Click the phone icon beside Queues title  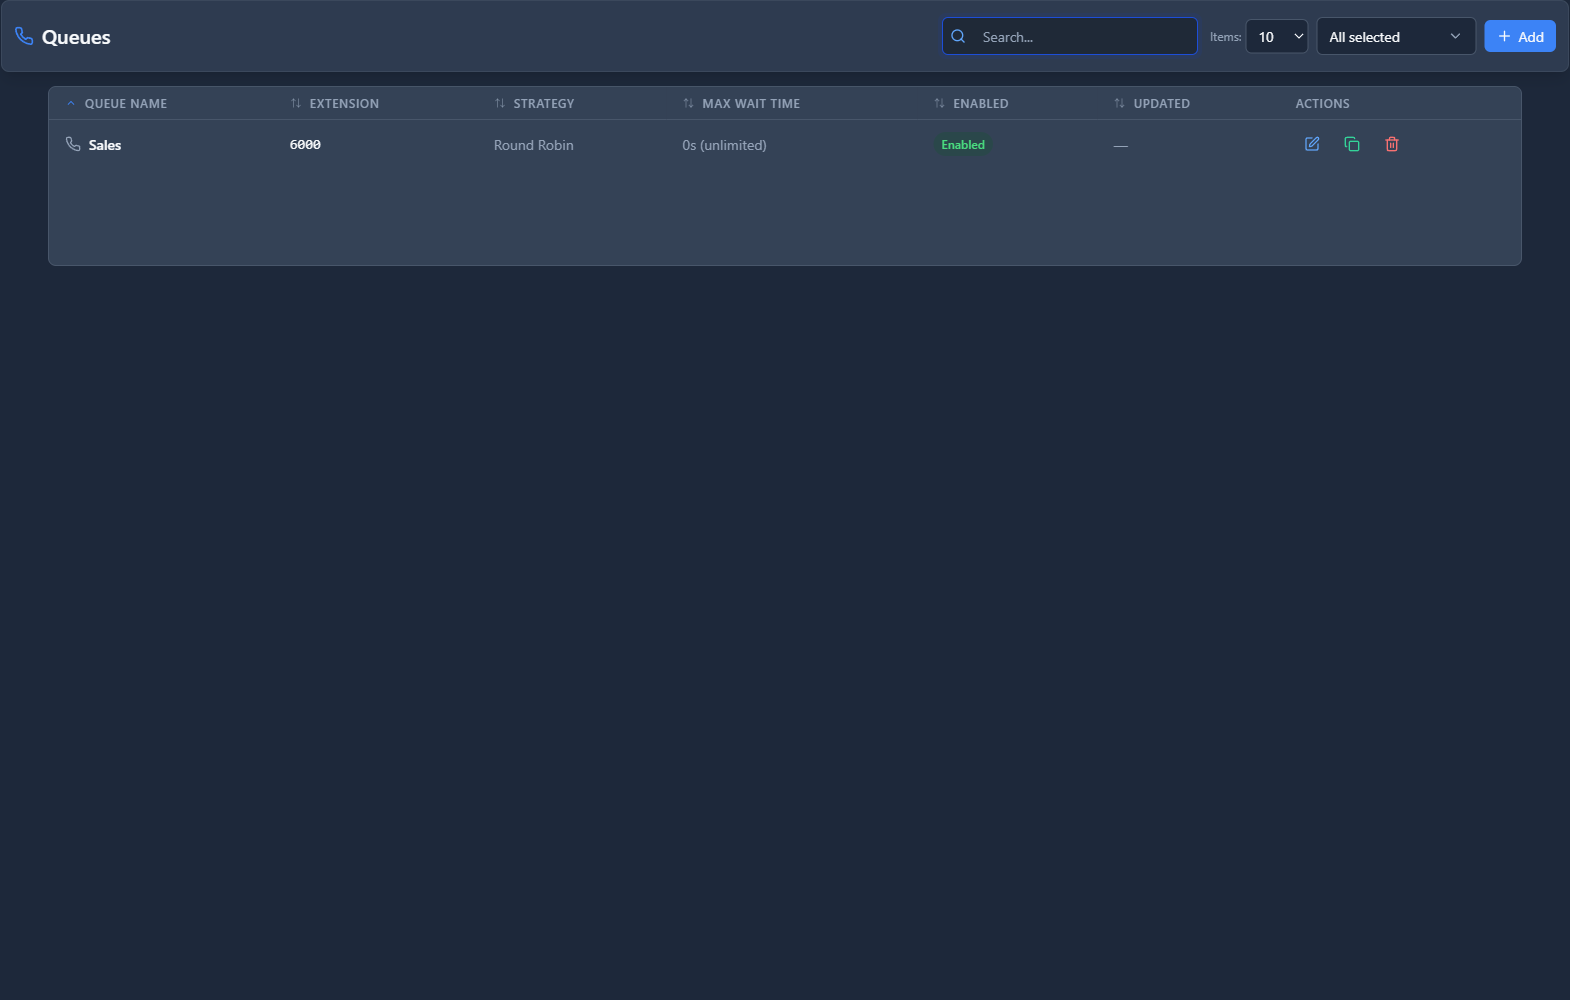[24, 37]
